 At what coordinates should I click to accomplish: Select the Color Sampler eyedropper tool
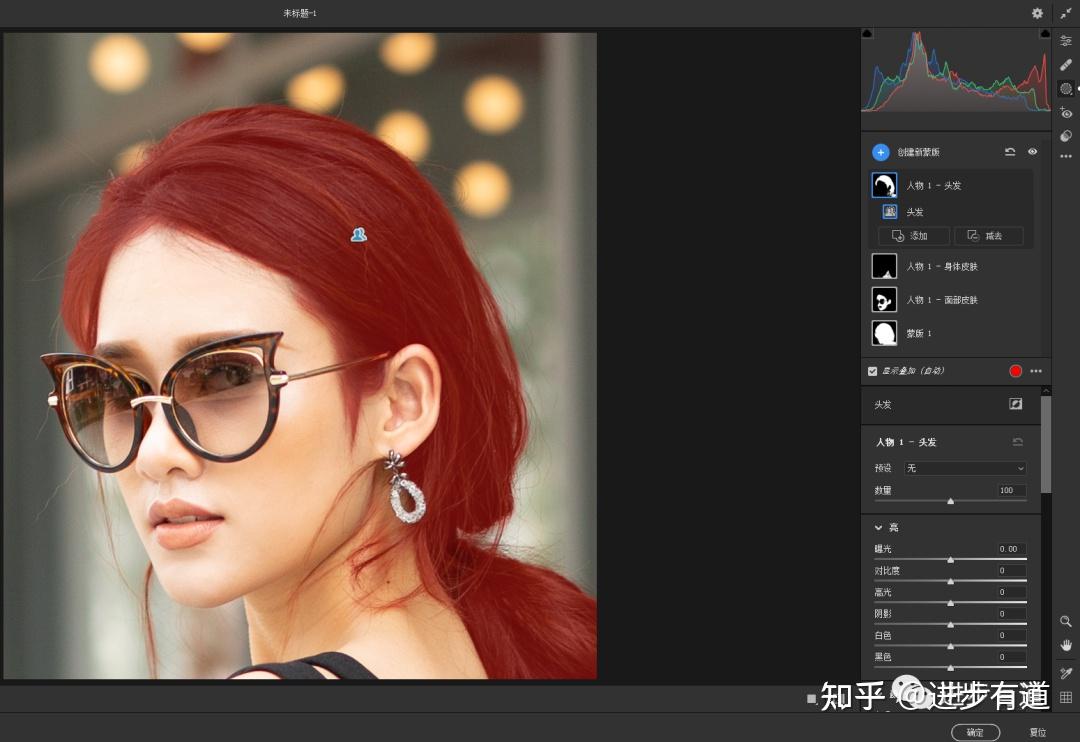(1066, 673)
